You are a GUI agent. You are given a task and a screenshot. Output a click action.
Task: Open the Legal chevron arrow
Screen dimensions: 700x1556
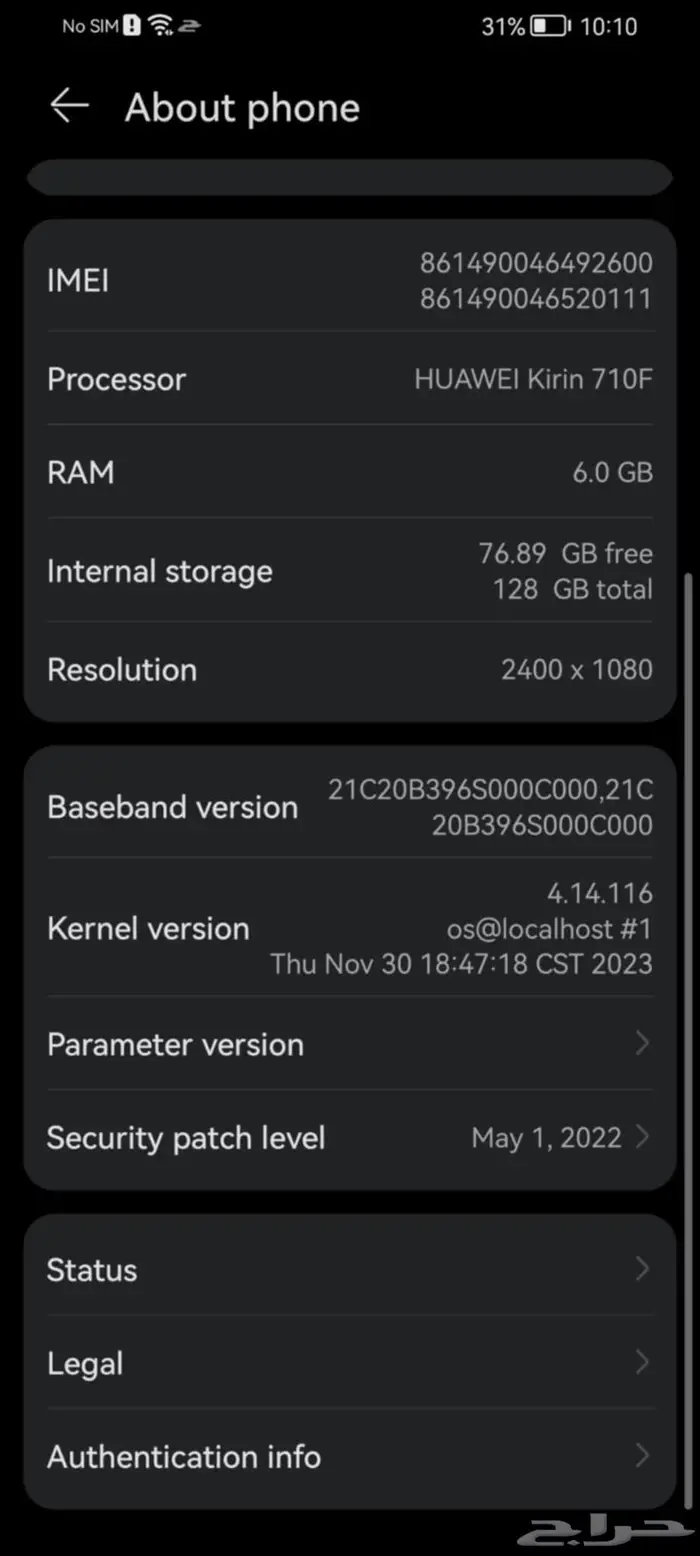[x=642, y=1363]
